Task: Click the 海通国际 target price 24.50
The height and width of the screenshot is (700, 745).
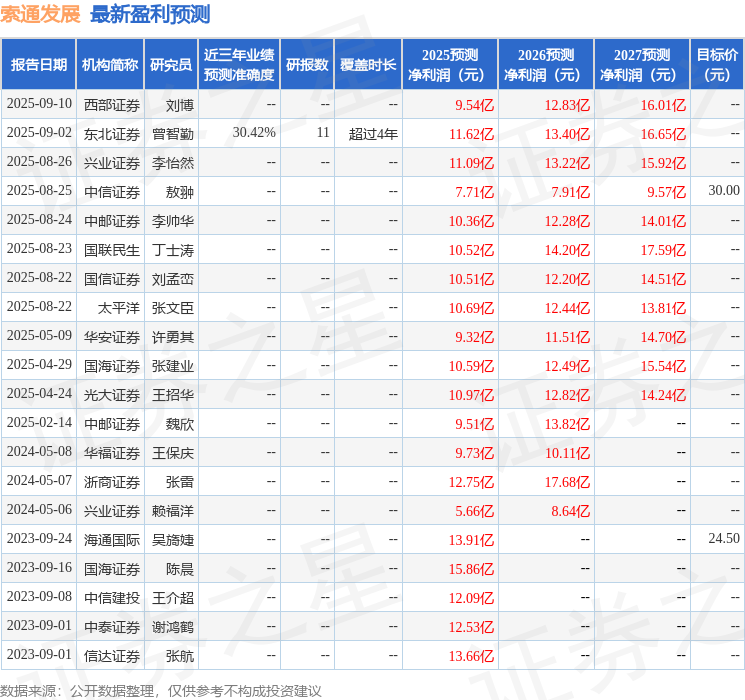Action: (724, 538)
